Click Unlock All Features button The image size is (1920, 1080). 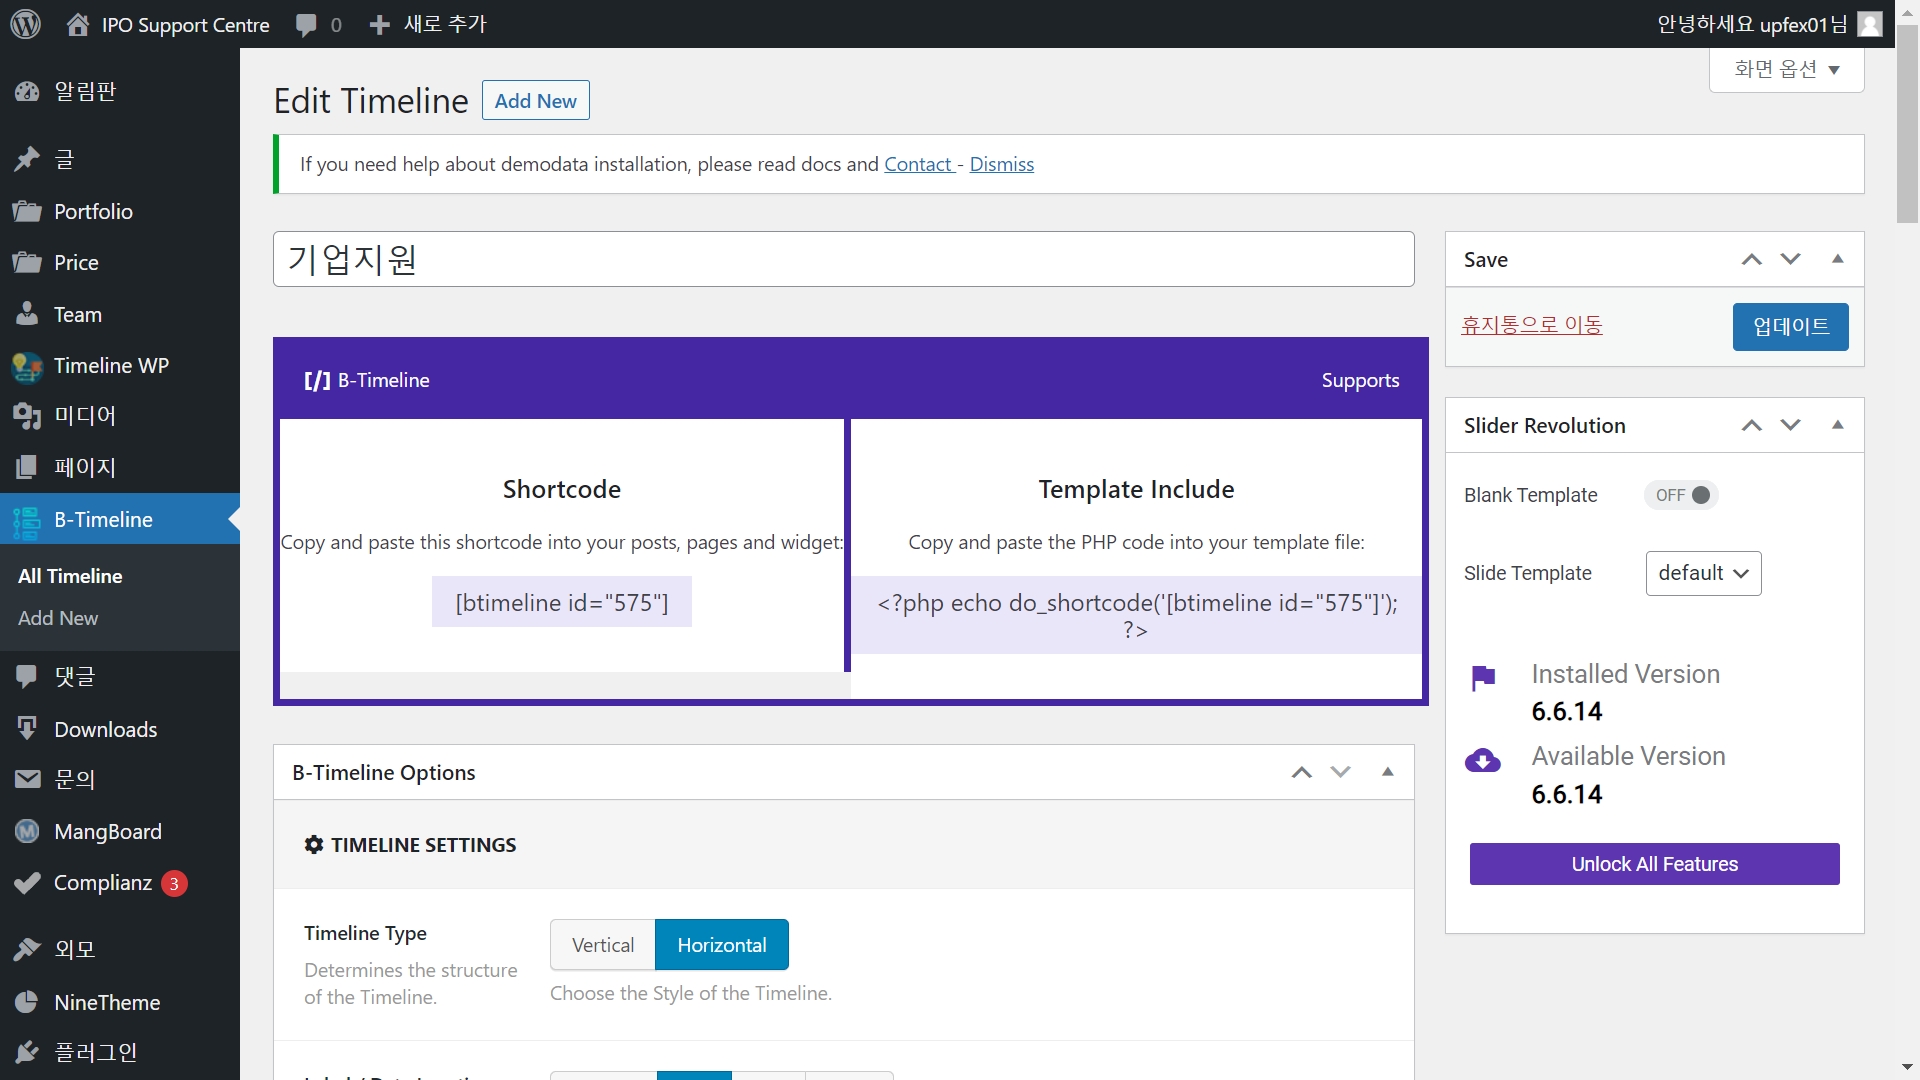[1655, 864]
